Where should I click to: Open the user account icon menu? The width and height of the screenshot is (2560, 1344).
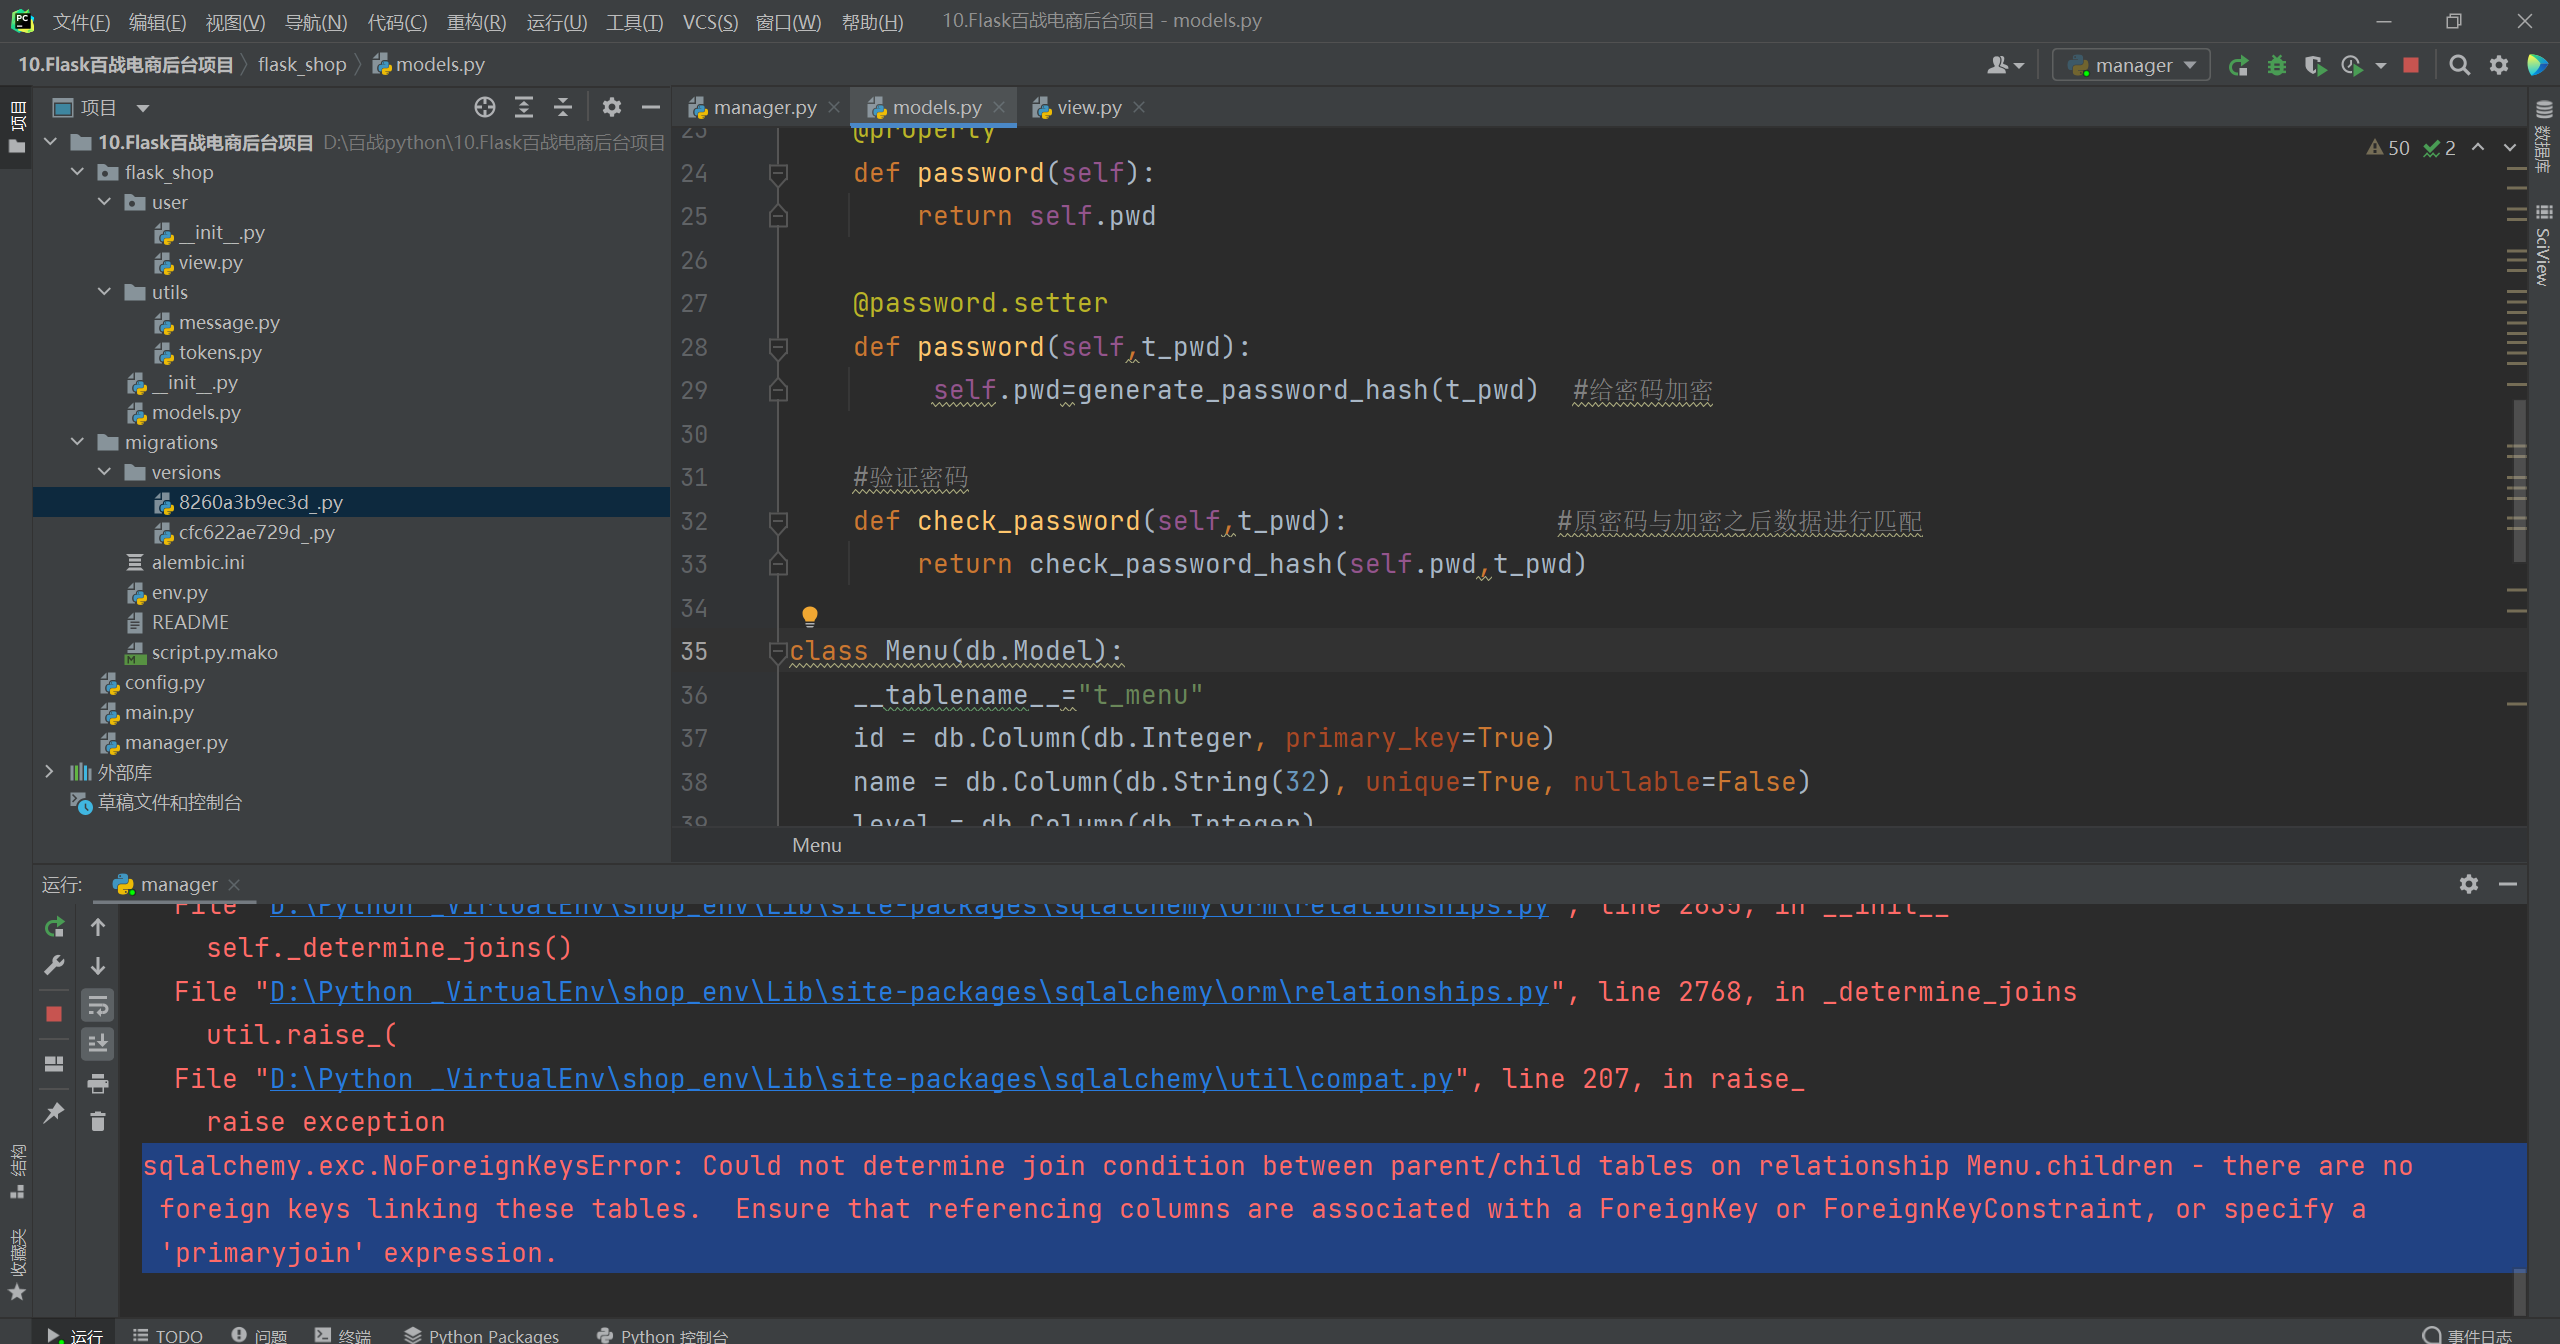[2004, 66]
